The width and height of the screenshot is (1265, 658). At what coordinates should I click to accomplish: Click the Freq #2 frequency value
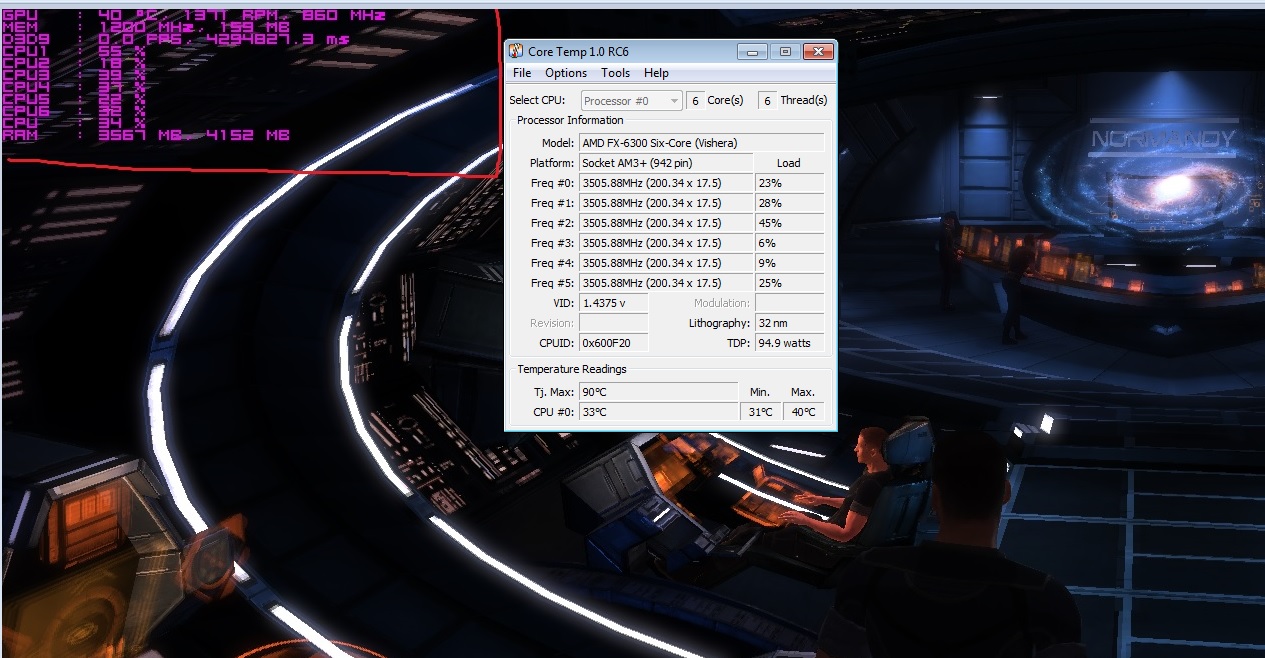coord(666,223)
